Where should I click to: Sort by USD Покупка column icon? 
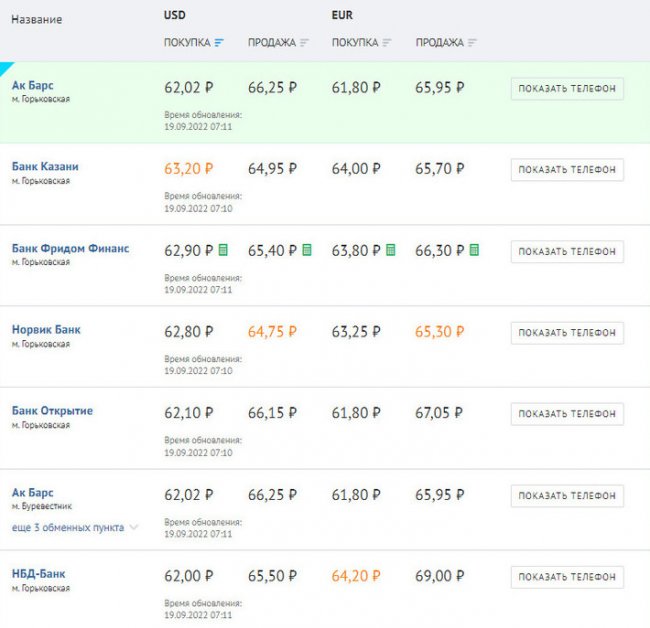[219, 43]
